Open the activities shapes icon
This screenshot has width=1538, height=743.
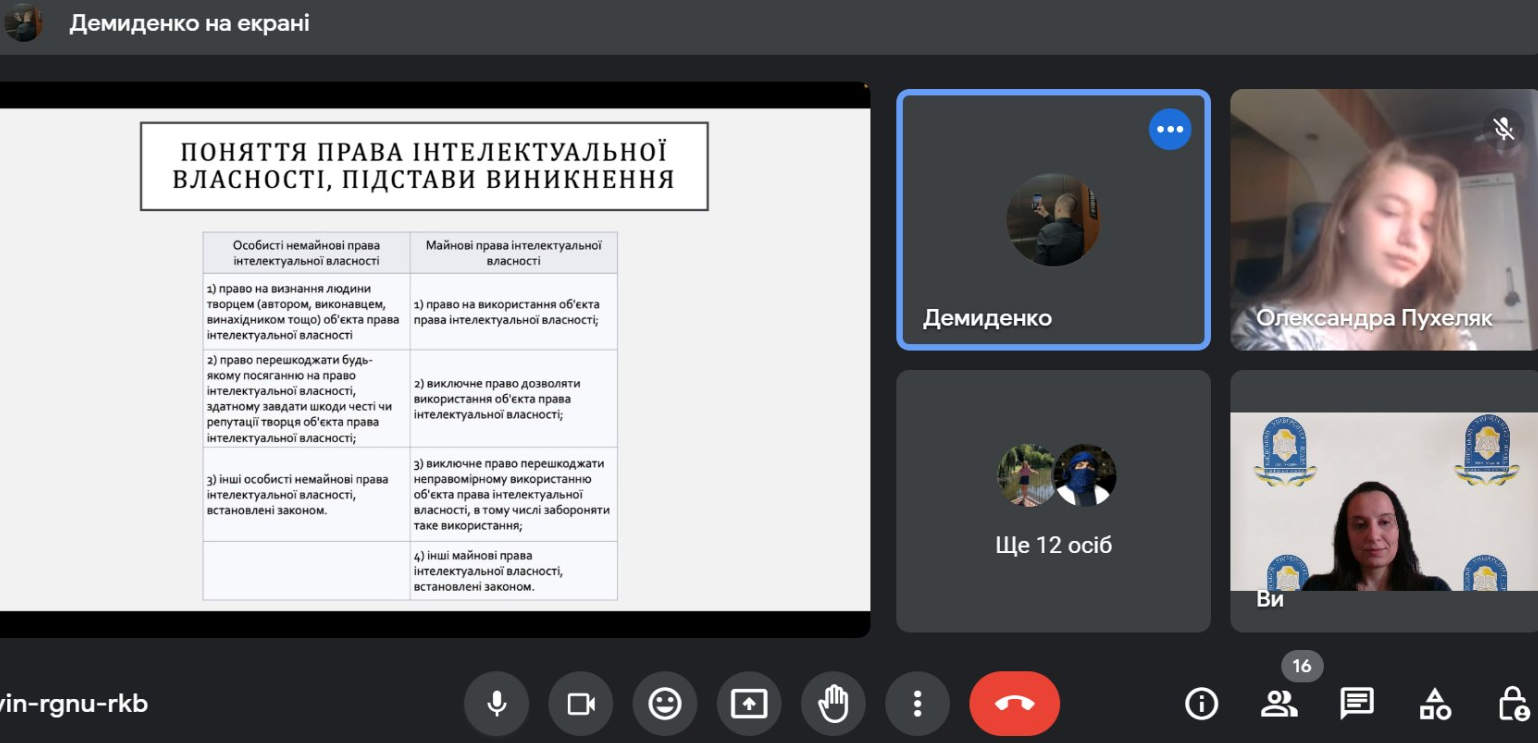1435,704
